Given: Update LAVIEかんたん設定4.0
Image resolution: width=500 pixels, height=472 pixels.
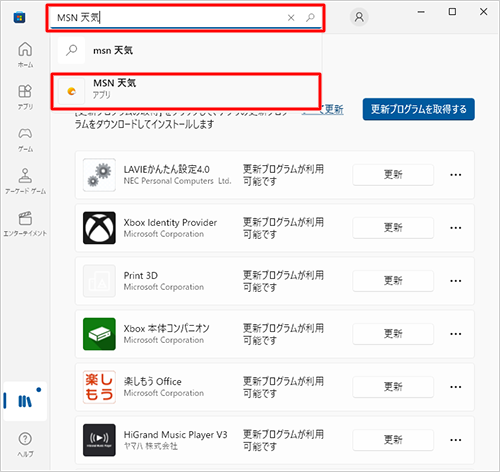Looking at the screenshot, I should coord(393,174).
